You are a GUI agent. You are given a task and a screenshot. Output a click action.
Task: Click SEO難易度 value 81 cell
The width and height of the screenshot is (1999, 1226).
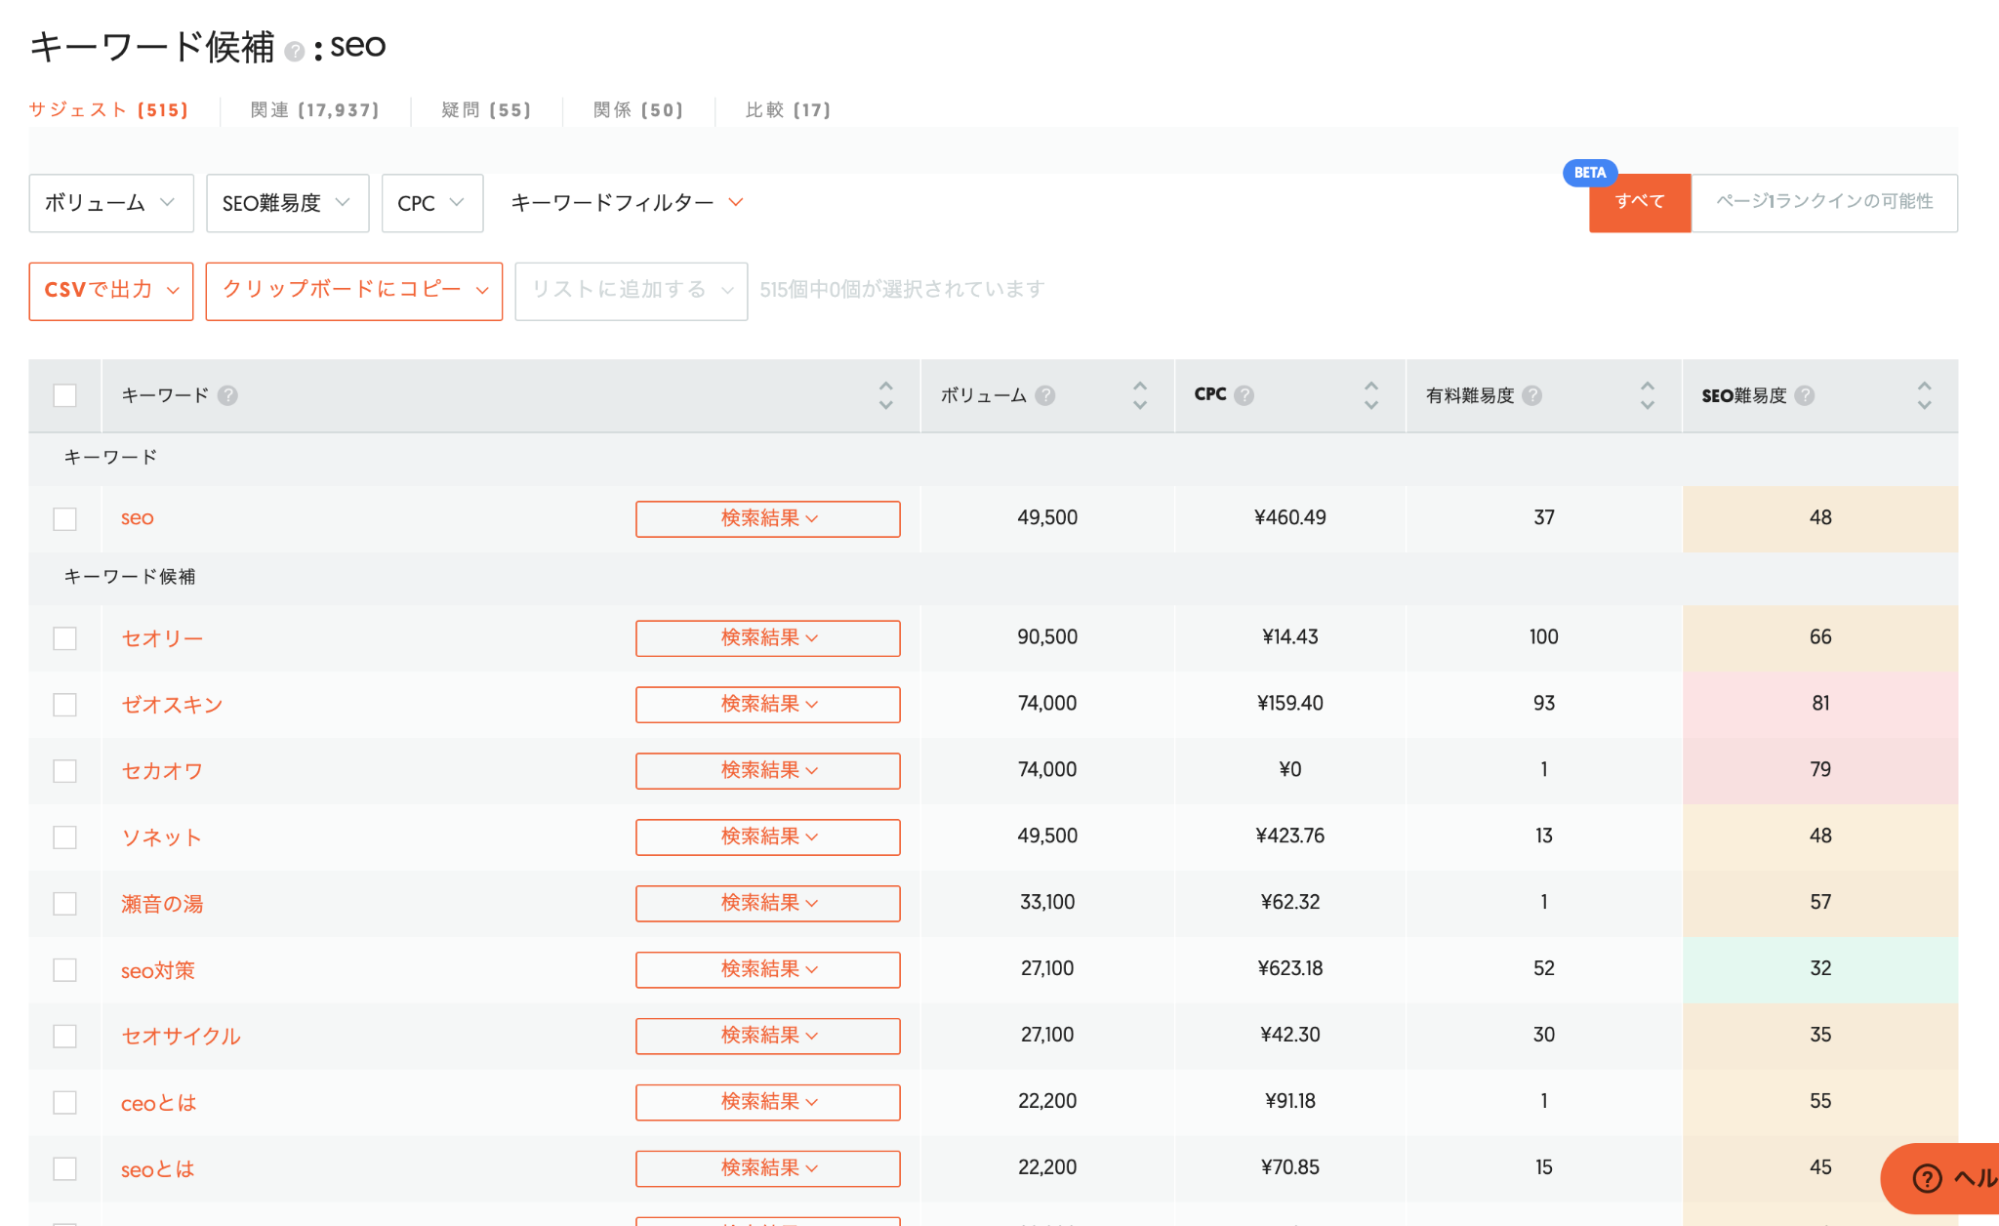1820,704
